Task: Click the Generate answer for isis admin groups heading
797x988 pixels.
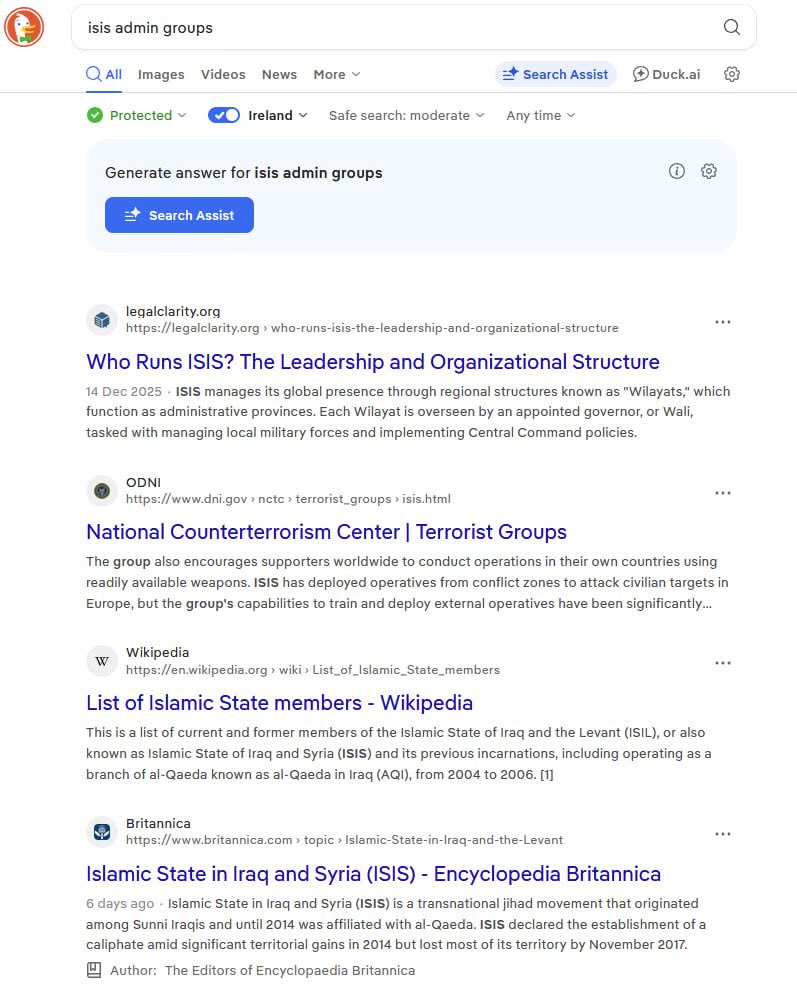Action: (244, 173)
